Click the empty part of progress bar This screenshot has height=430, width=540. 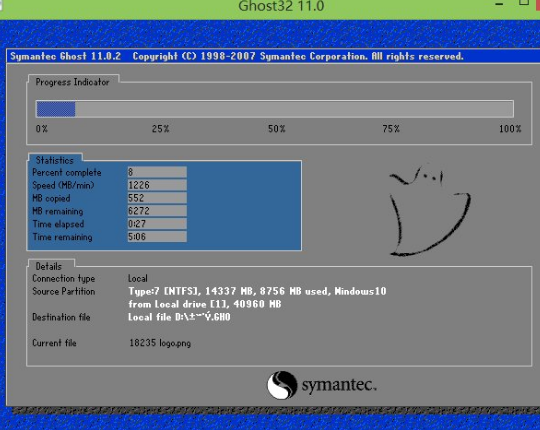pyautogui.click(x=294, y=109)
